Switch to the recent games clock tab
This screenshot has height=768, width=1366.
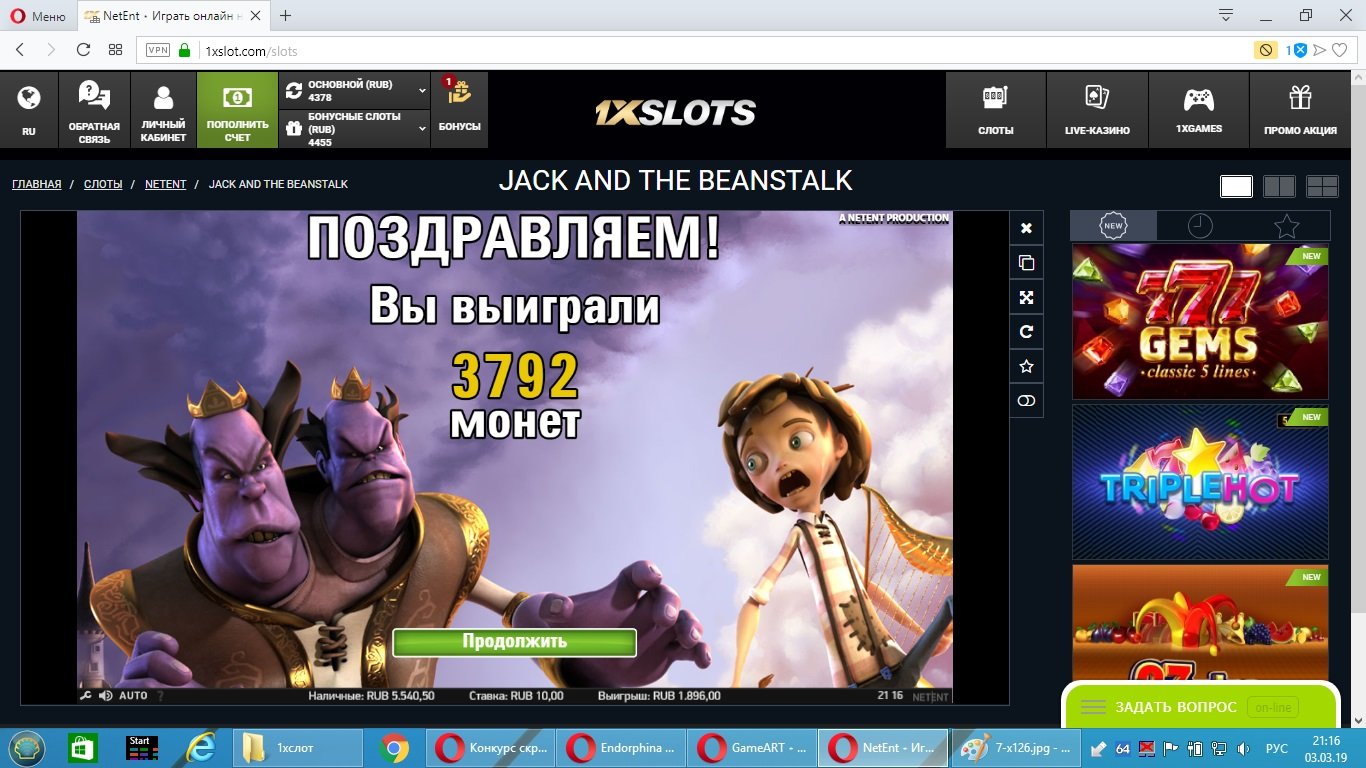click(1200, 226)
